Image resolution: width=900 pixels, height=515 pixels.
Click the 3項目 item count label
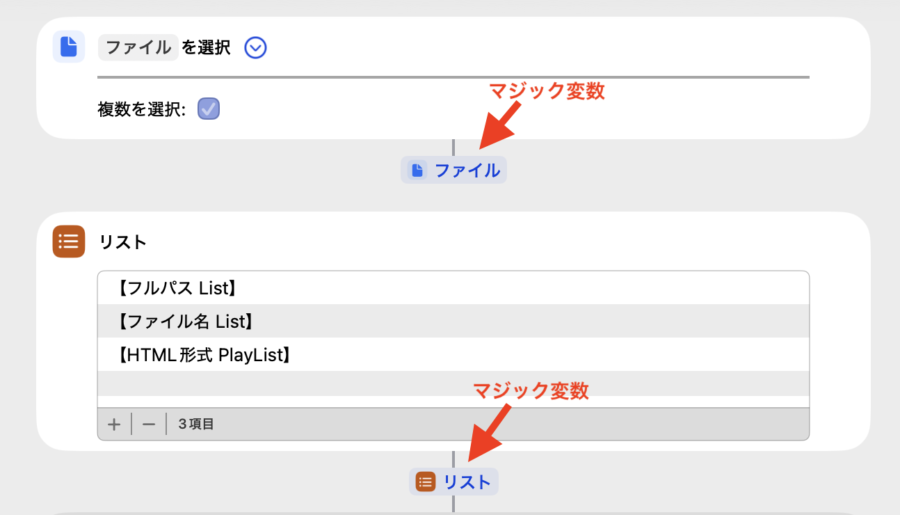196,424
